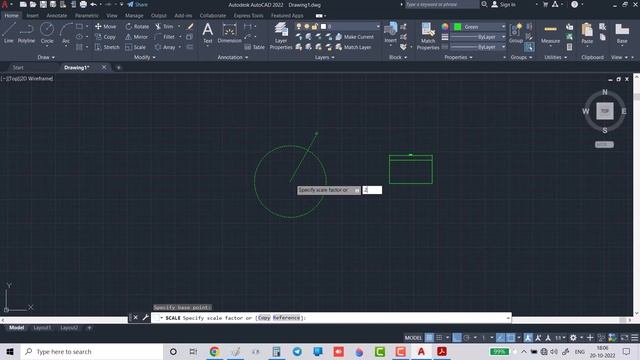This screenshot has width=640, height=360.
Task: Select the Line drawing tool
Action: 9,33
